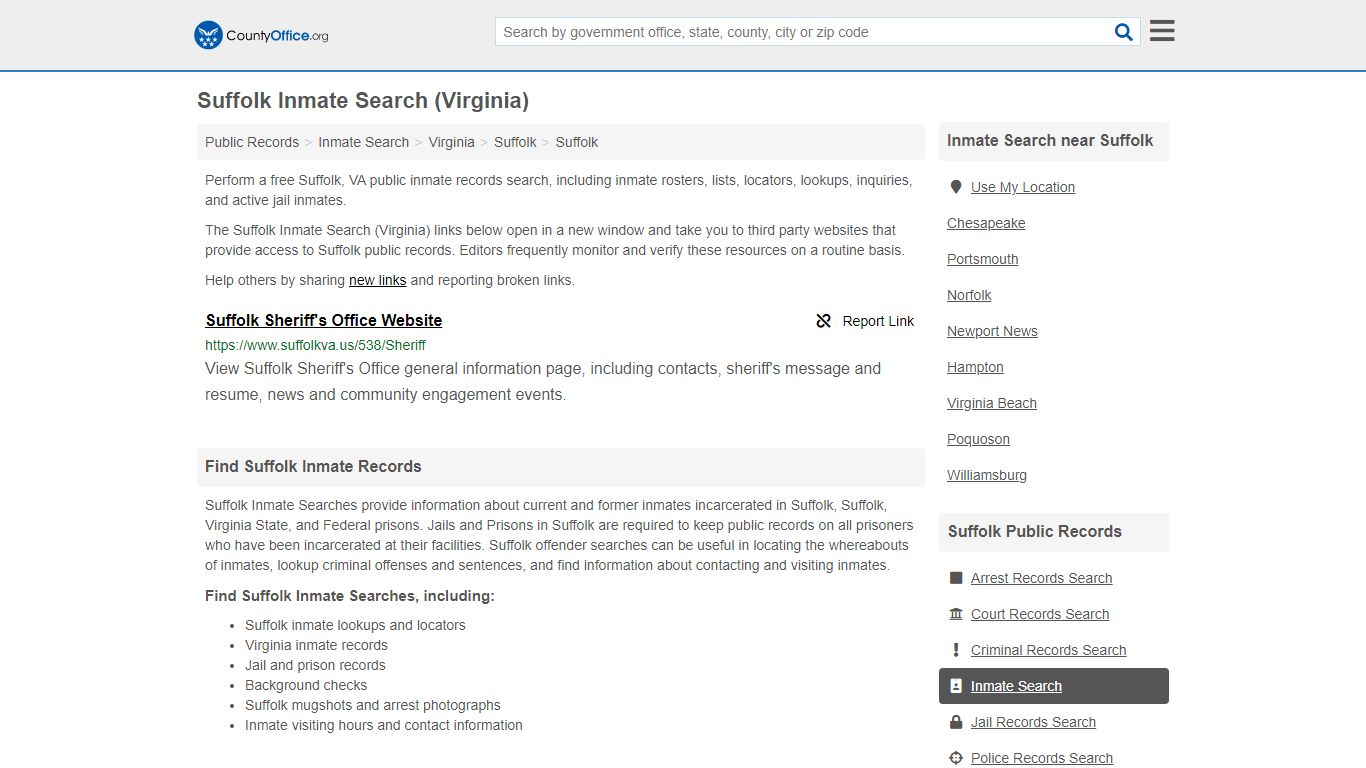Open Court Records Search link

point(1040,614)
